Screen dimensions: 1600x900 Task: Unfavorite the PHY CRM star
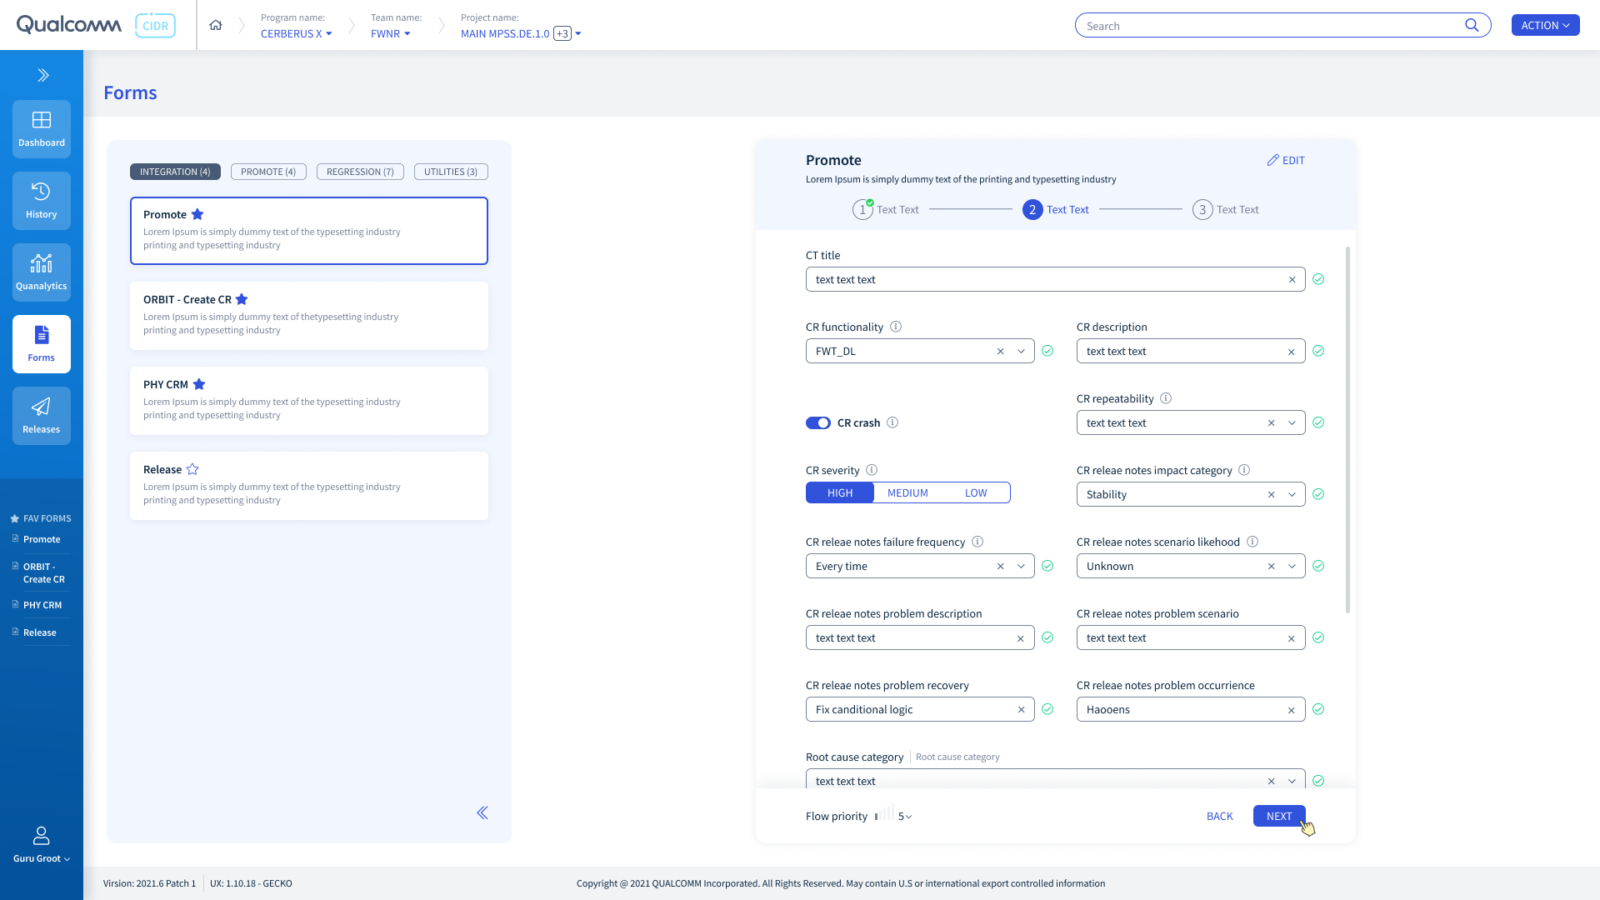pos(199,384)
